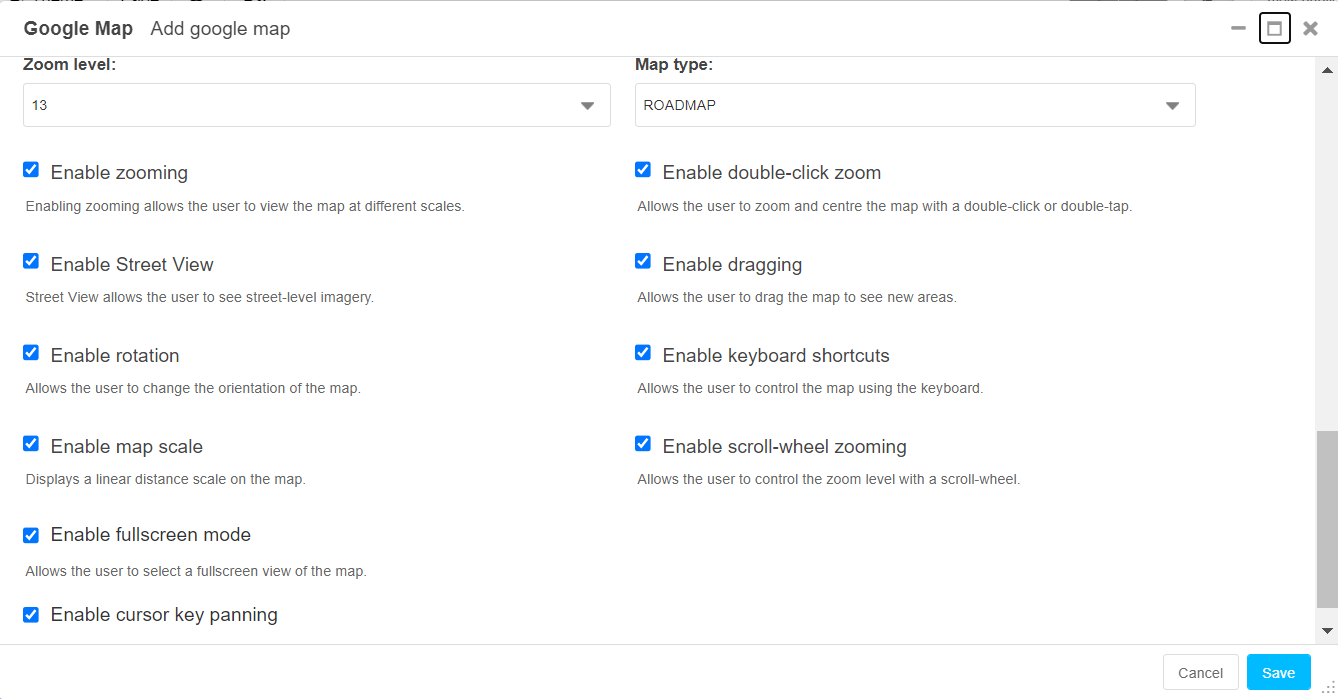Open the Map type dropdown
The image size is (1338, 699).
click(x=914, y=105)
